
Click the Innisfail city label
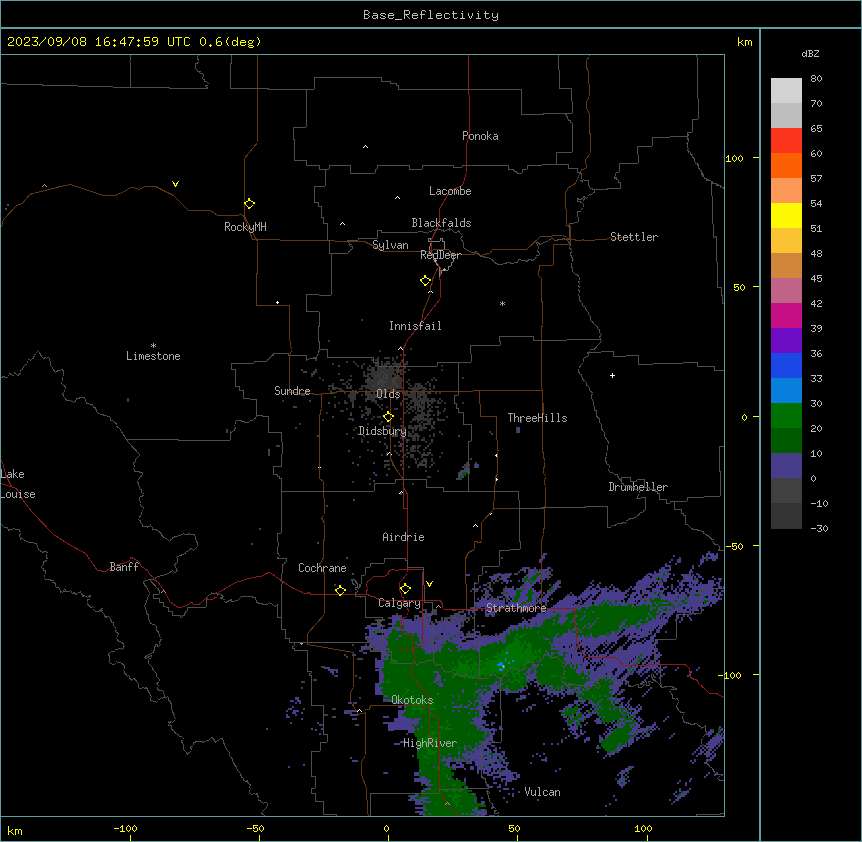(415, 326)
